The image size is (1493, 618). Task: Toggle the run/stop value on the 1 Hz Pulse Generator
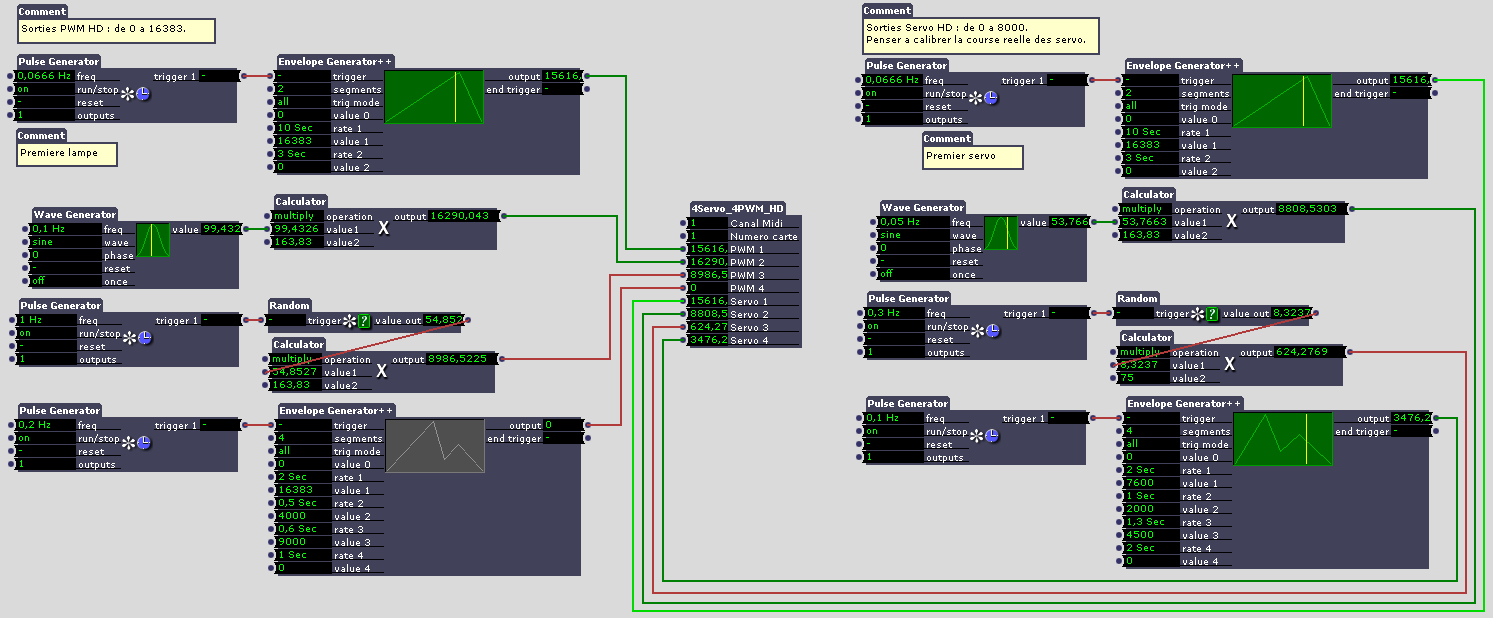pyautogui.click(x=44, y=334)
